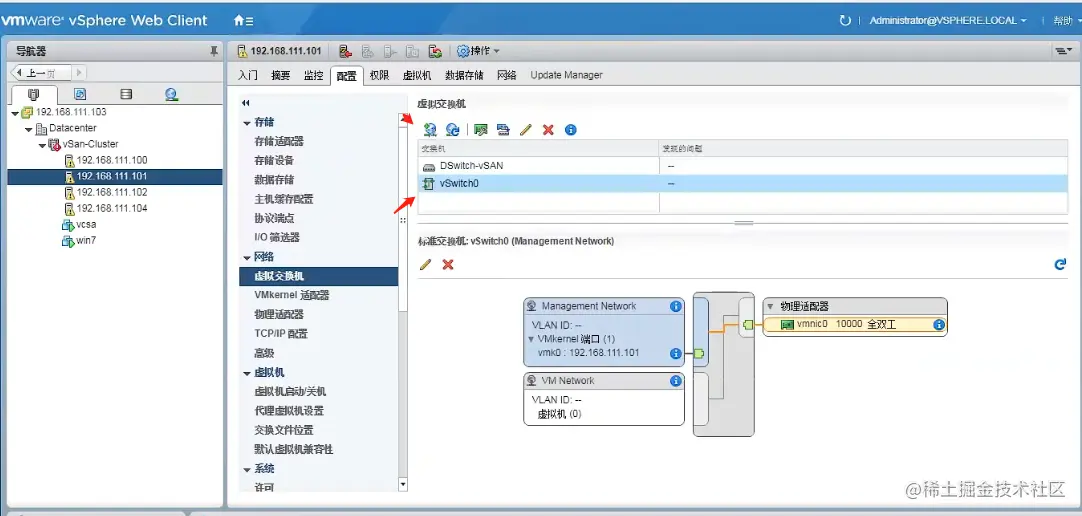The height and width of the screenshot is (516, 1082).
Task: Go back with the 上一页 button
Action: [39, 72]
